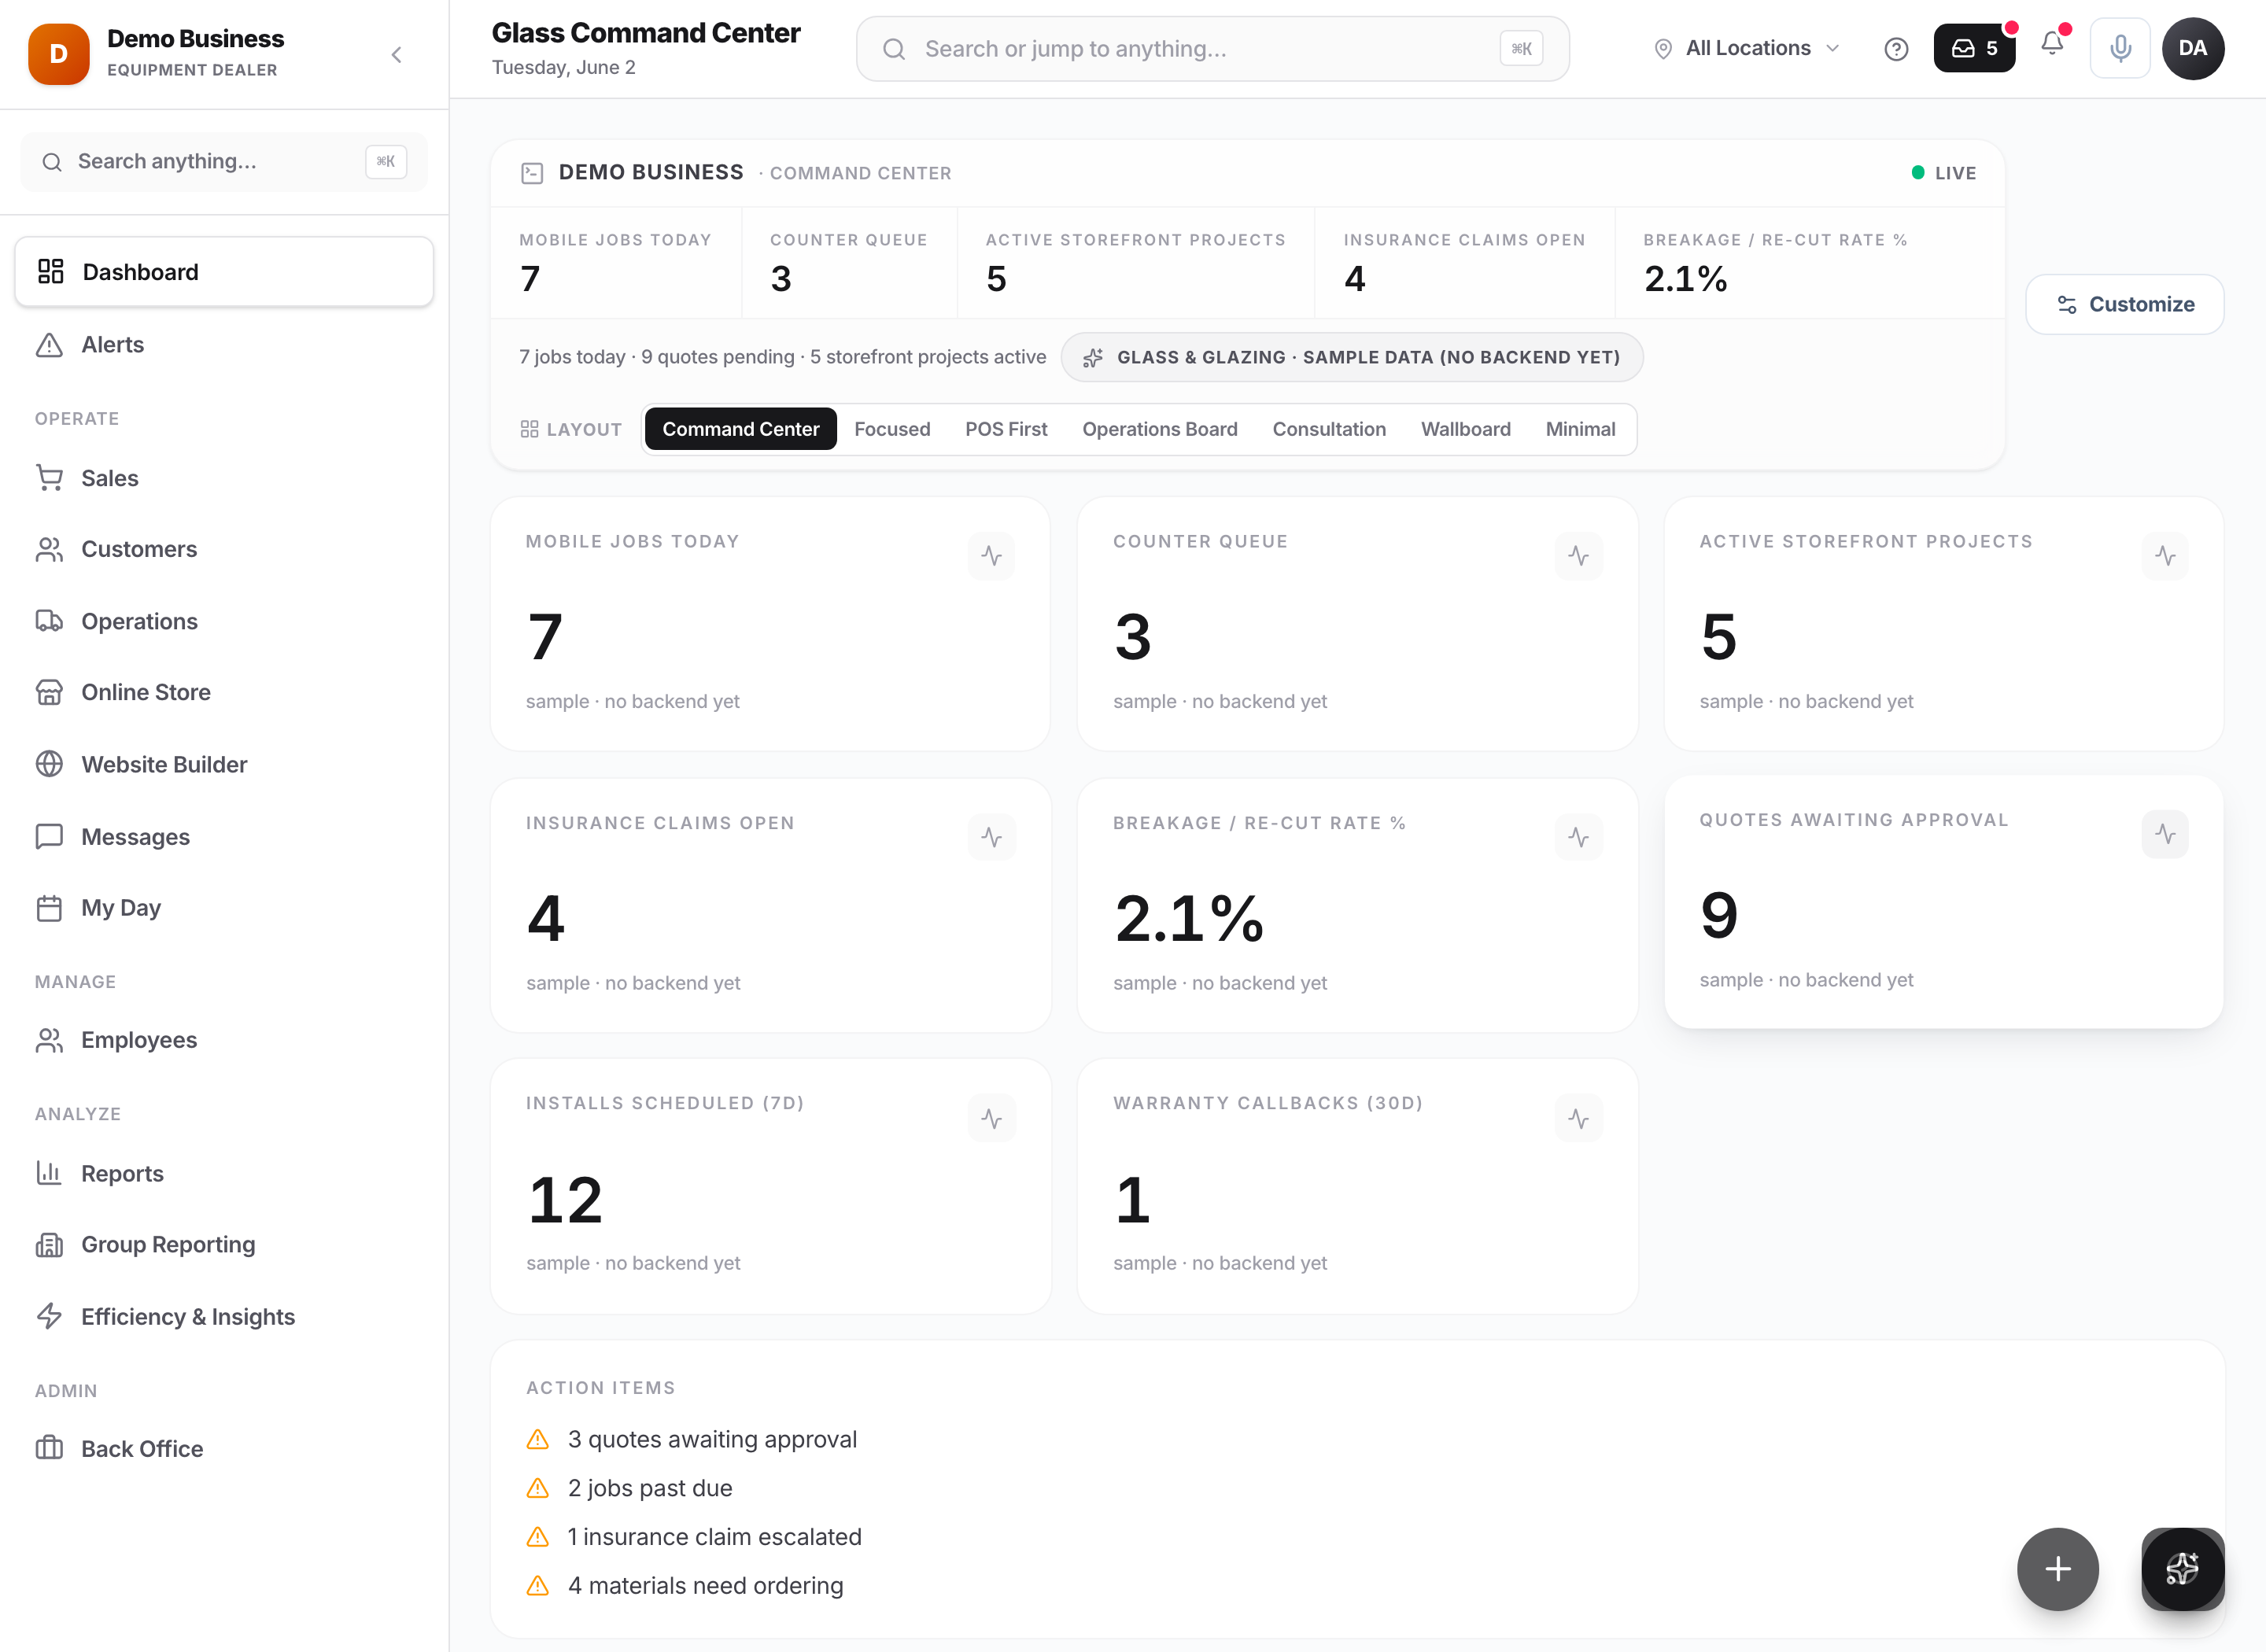Open the help question mark icon
Screen dimensions: 2266x1652
(1895, 49)
